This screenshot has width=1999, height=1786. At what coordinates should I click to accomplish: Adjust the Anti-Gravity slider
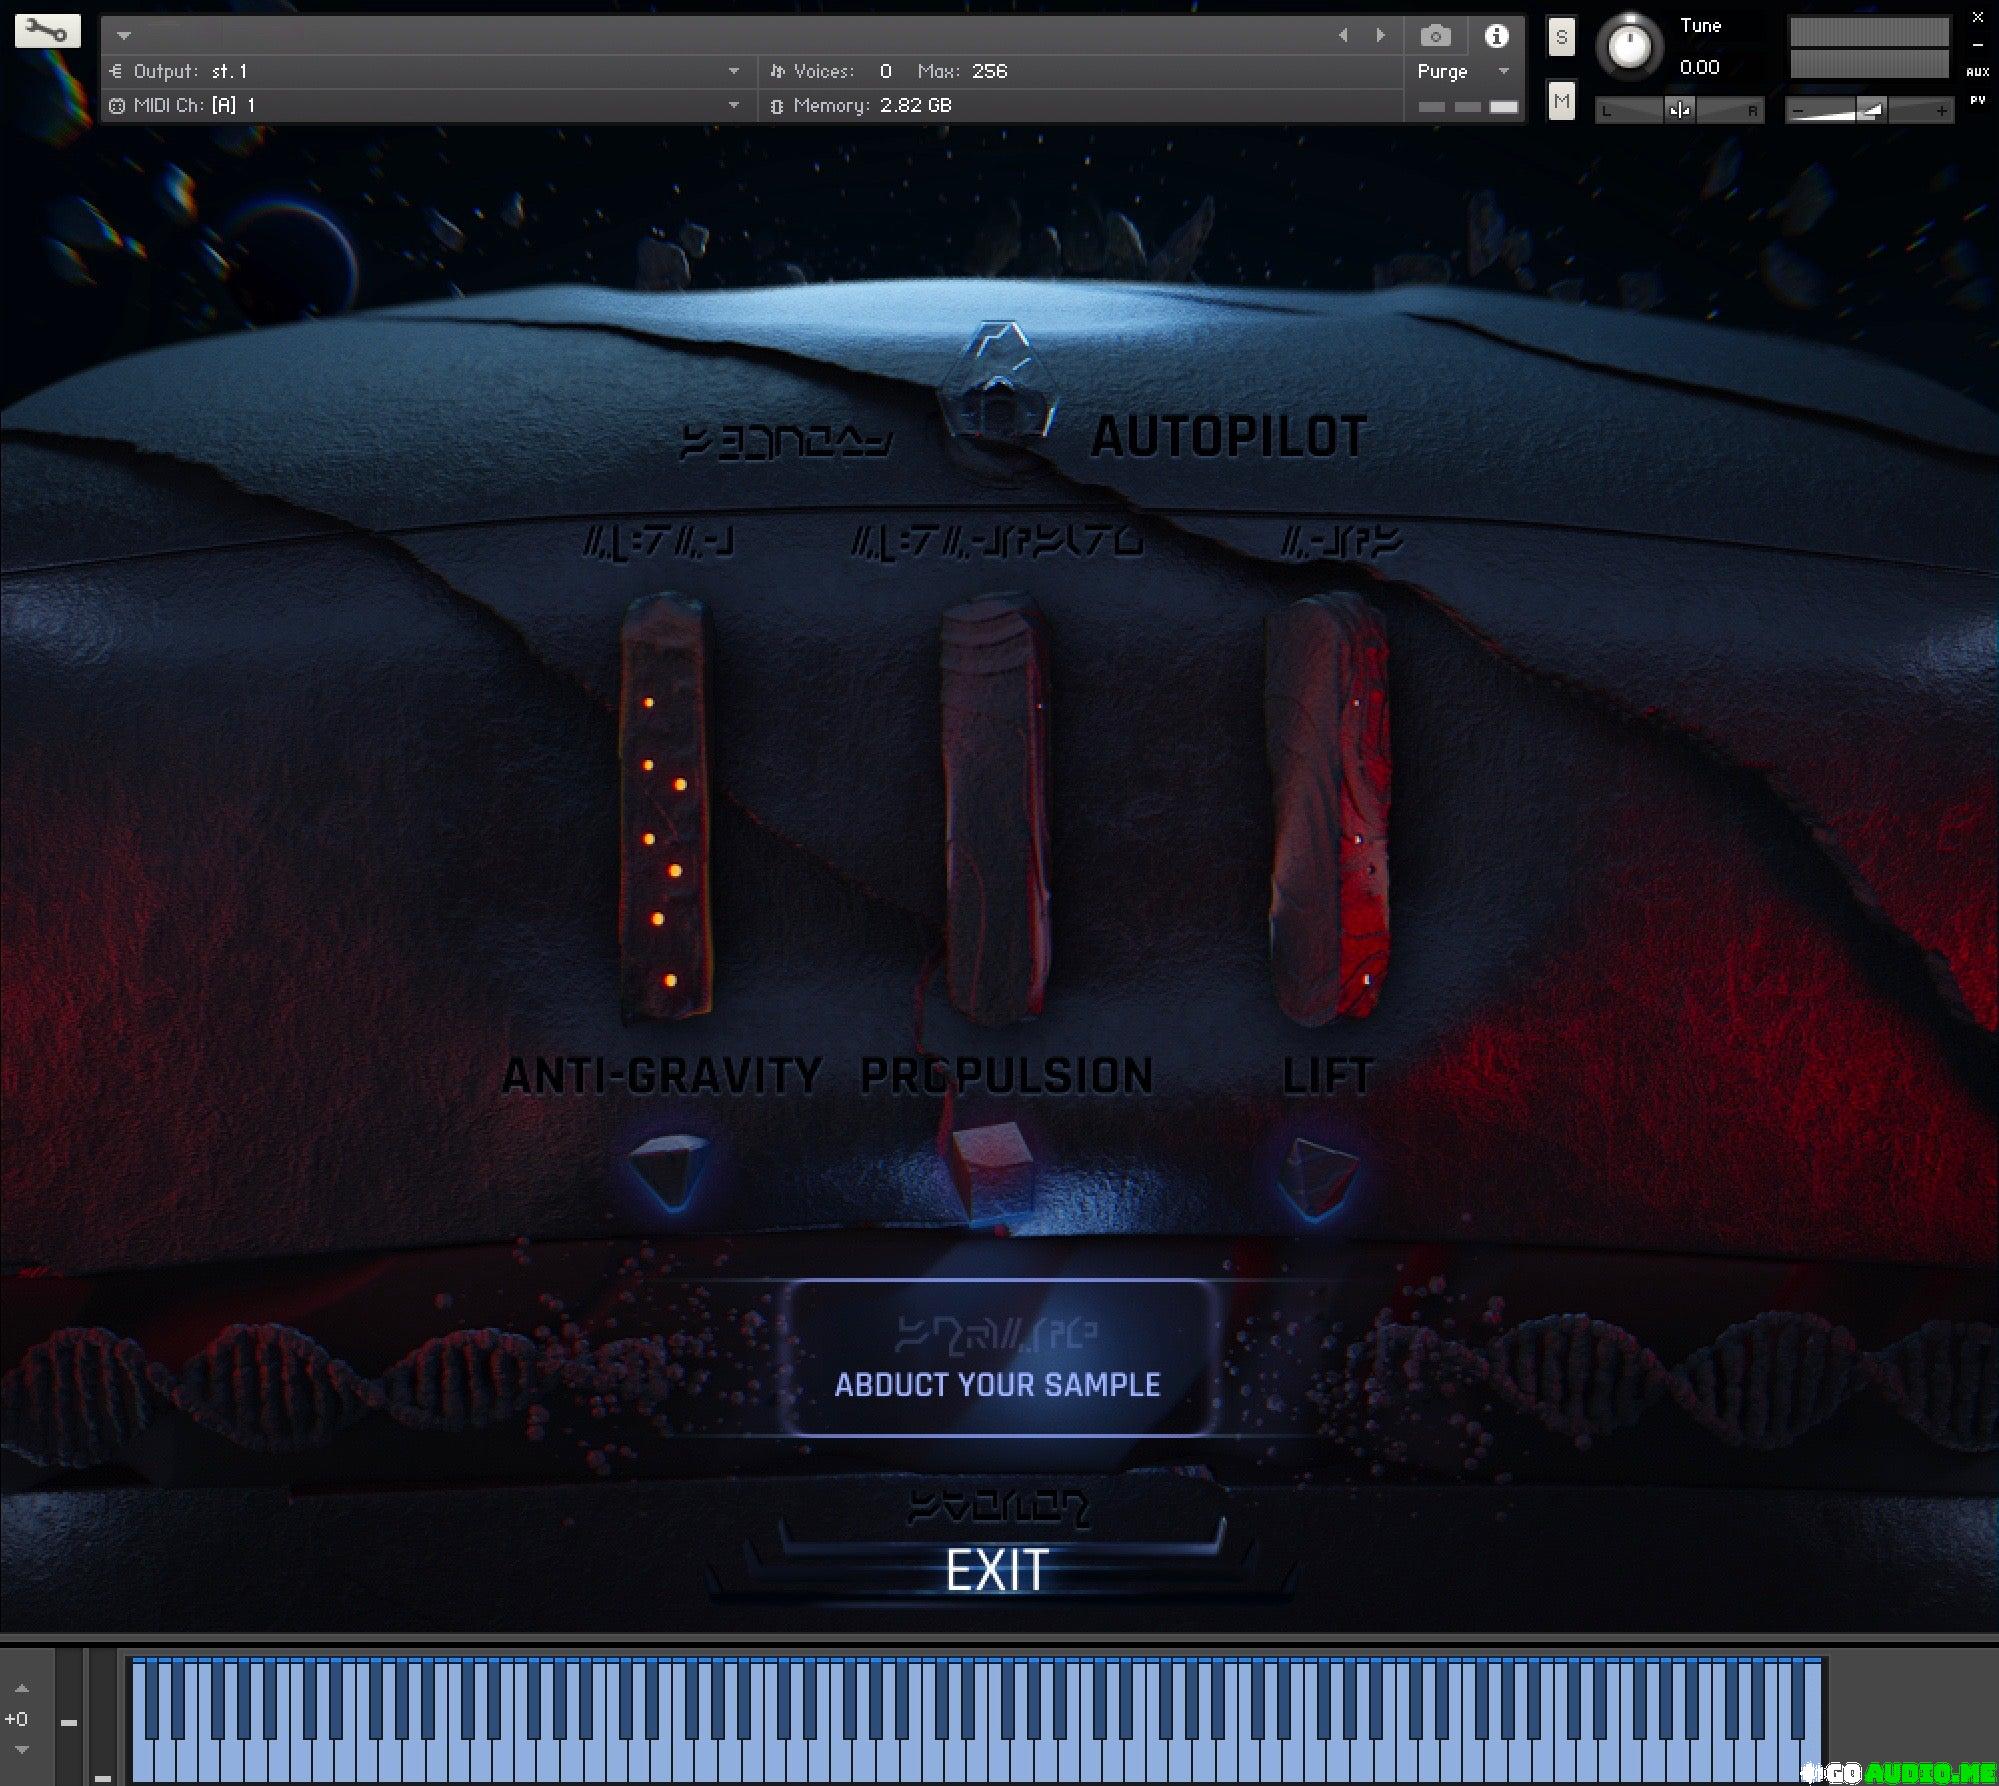665,808
